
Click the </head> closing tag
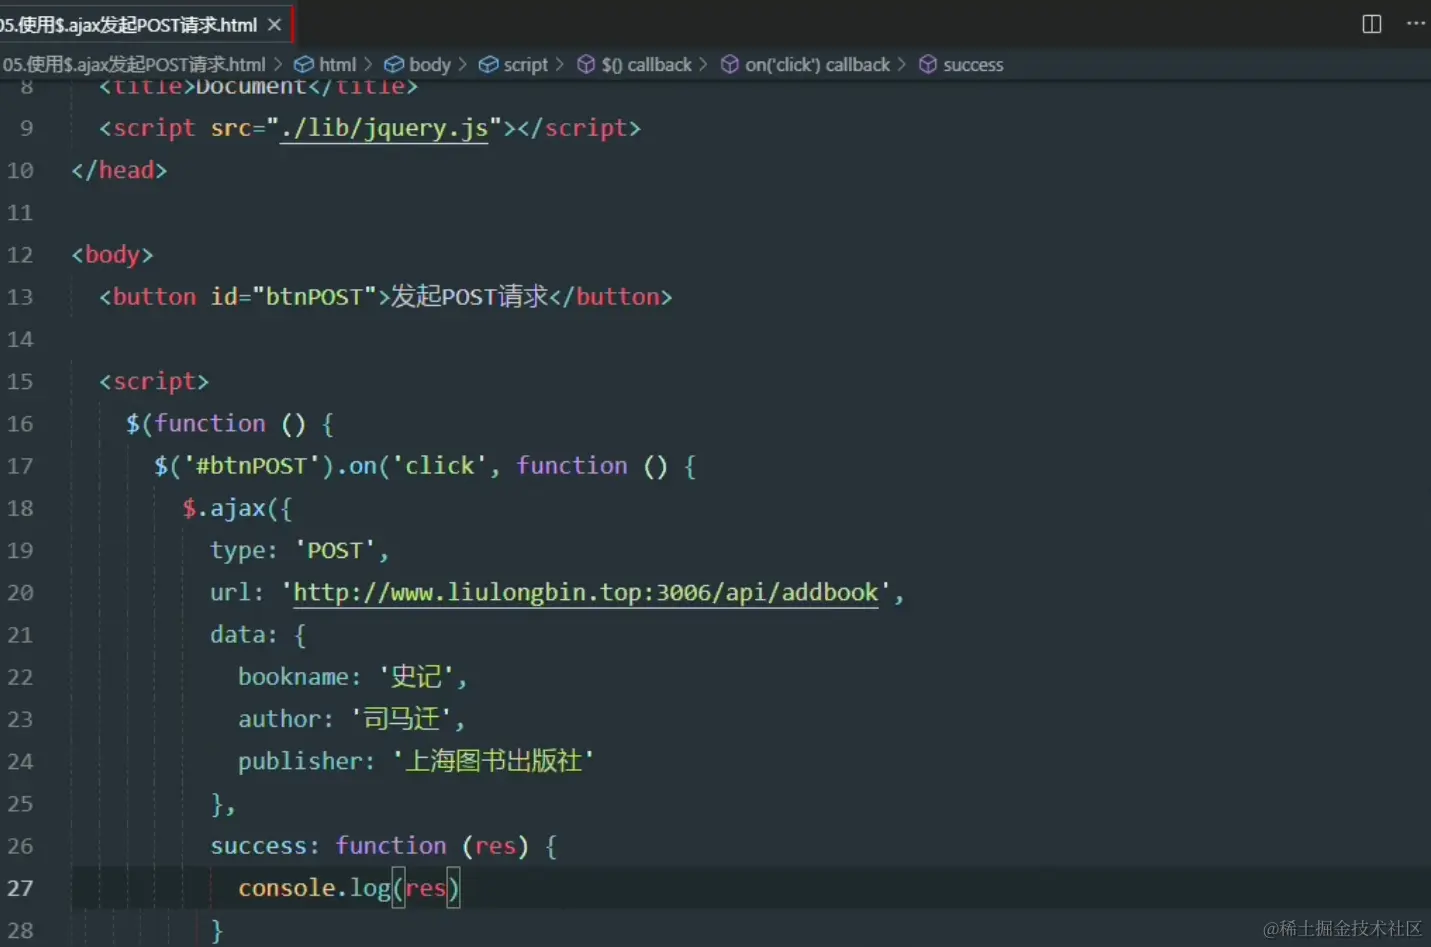pos(119,170)
